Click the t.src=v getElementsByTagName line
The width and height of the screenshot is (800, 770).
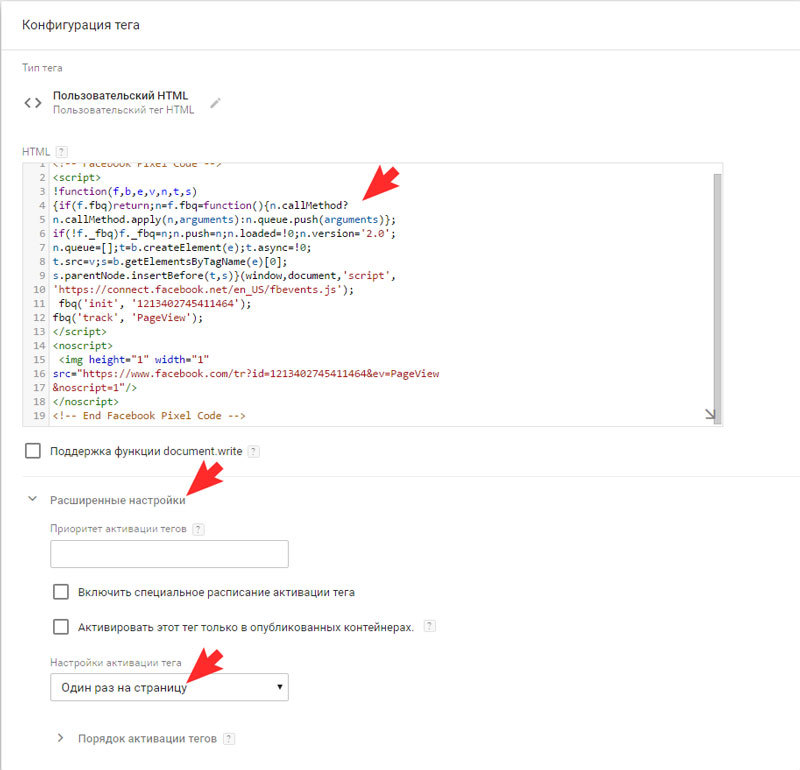pyautogui.click(x=170, y=261)
